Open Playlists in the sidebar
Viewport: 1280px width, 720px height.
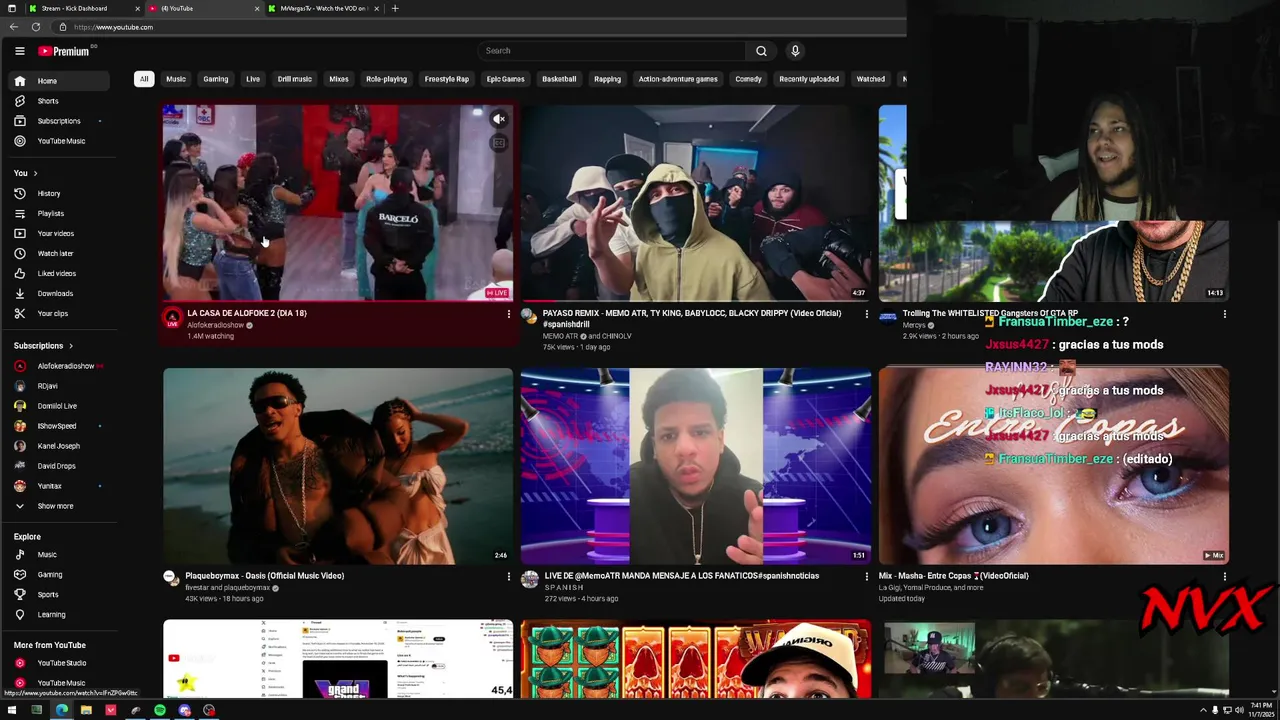[x=59, y=213]
